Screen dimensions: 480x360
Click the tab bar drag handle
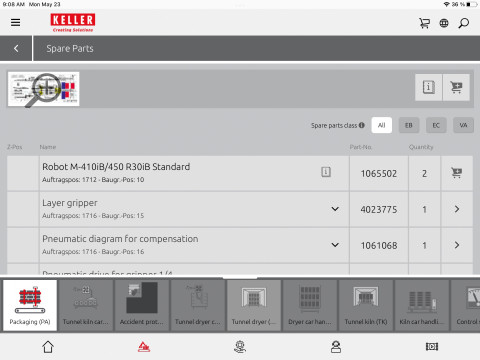click(x=240, y=277)
